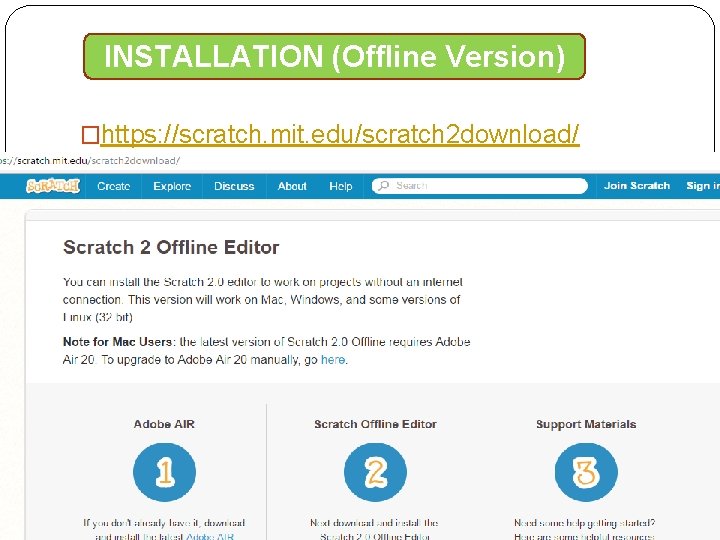
Task: Click the 'here' Adobe Air upgrade link
Action: 333,360
